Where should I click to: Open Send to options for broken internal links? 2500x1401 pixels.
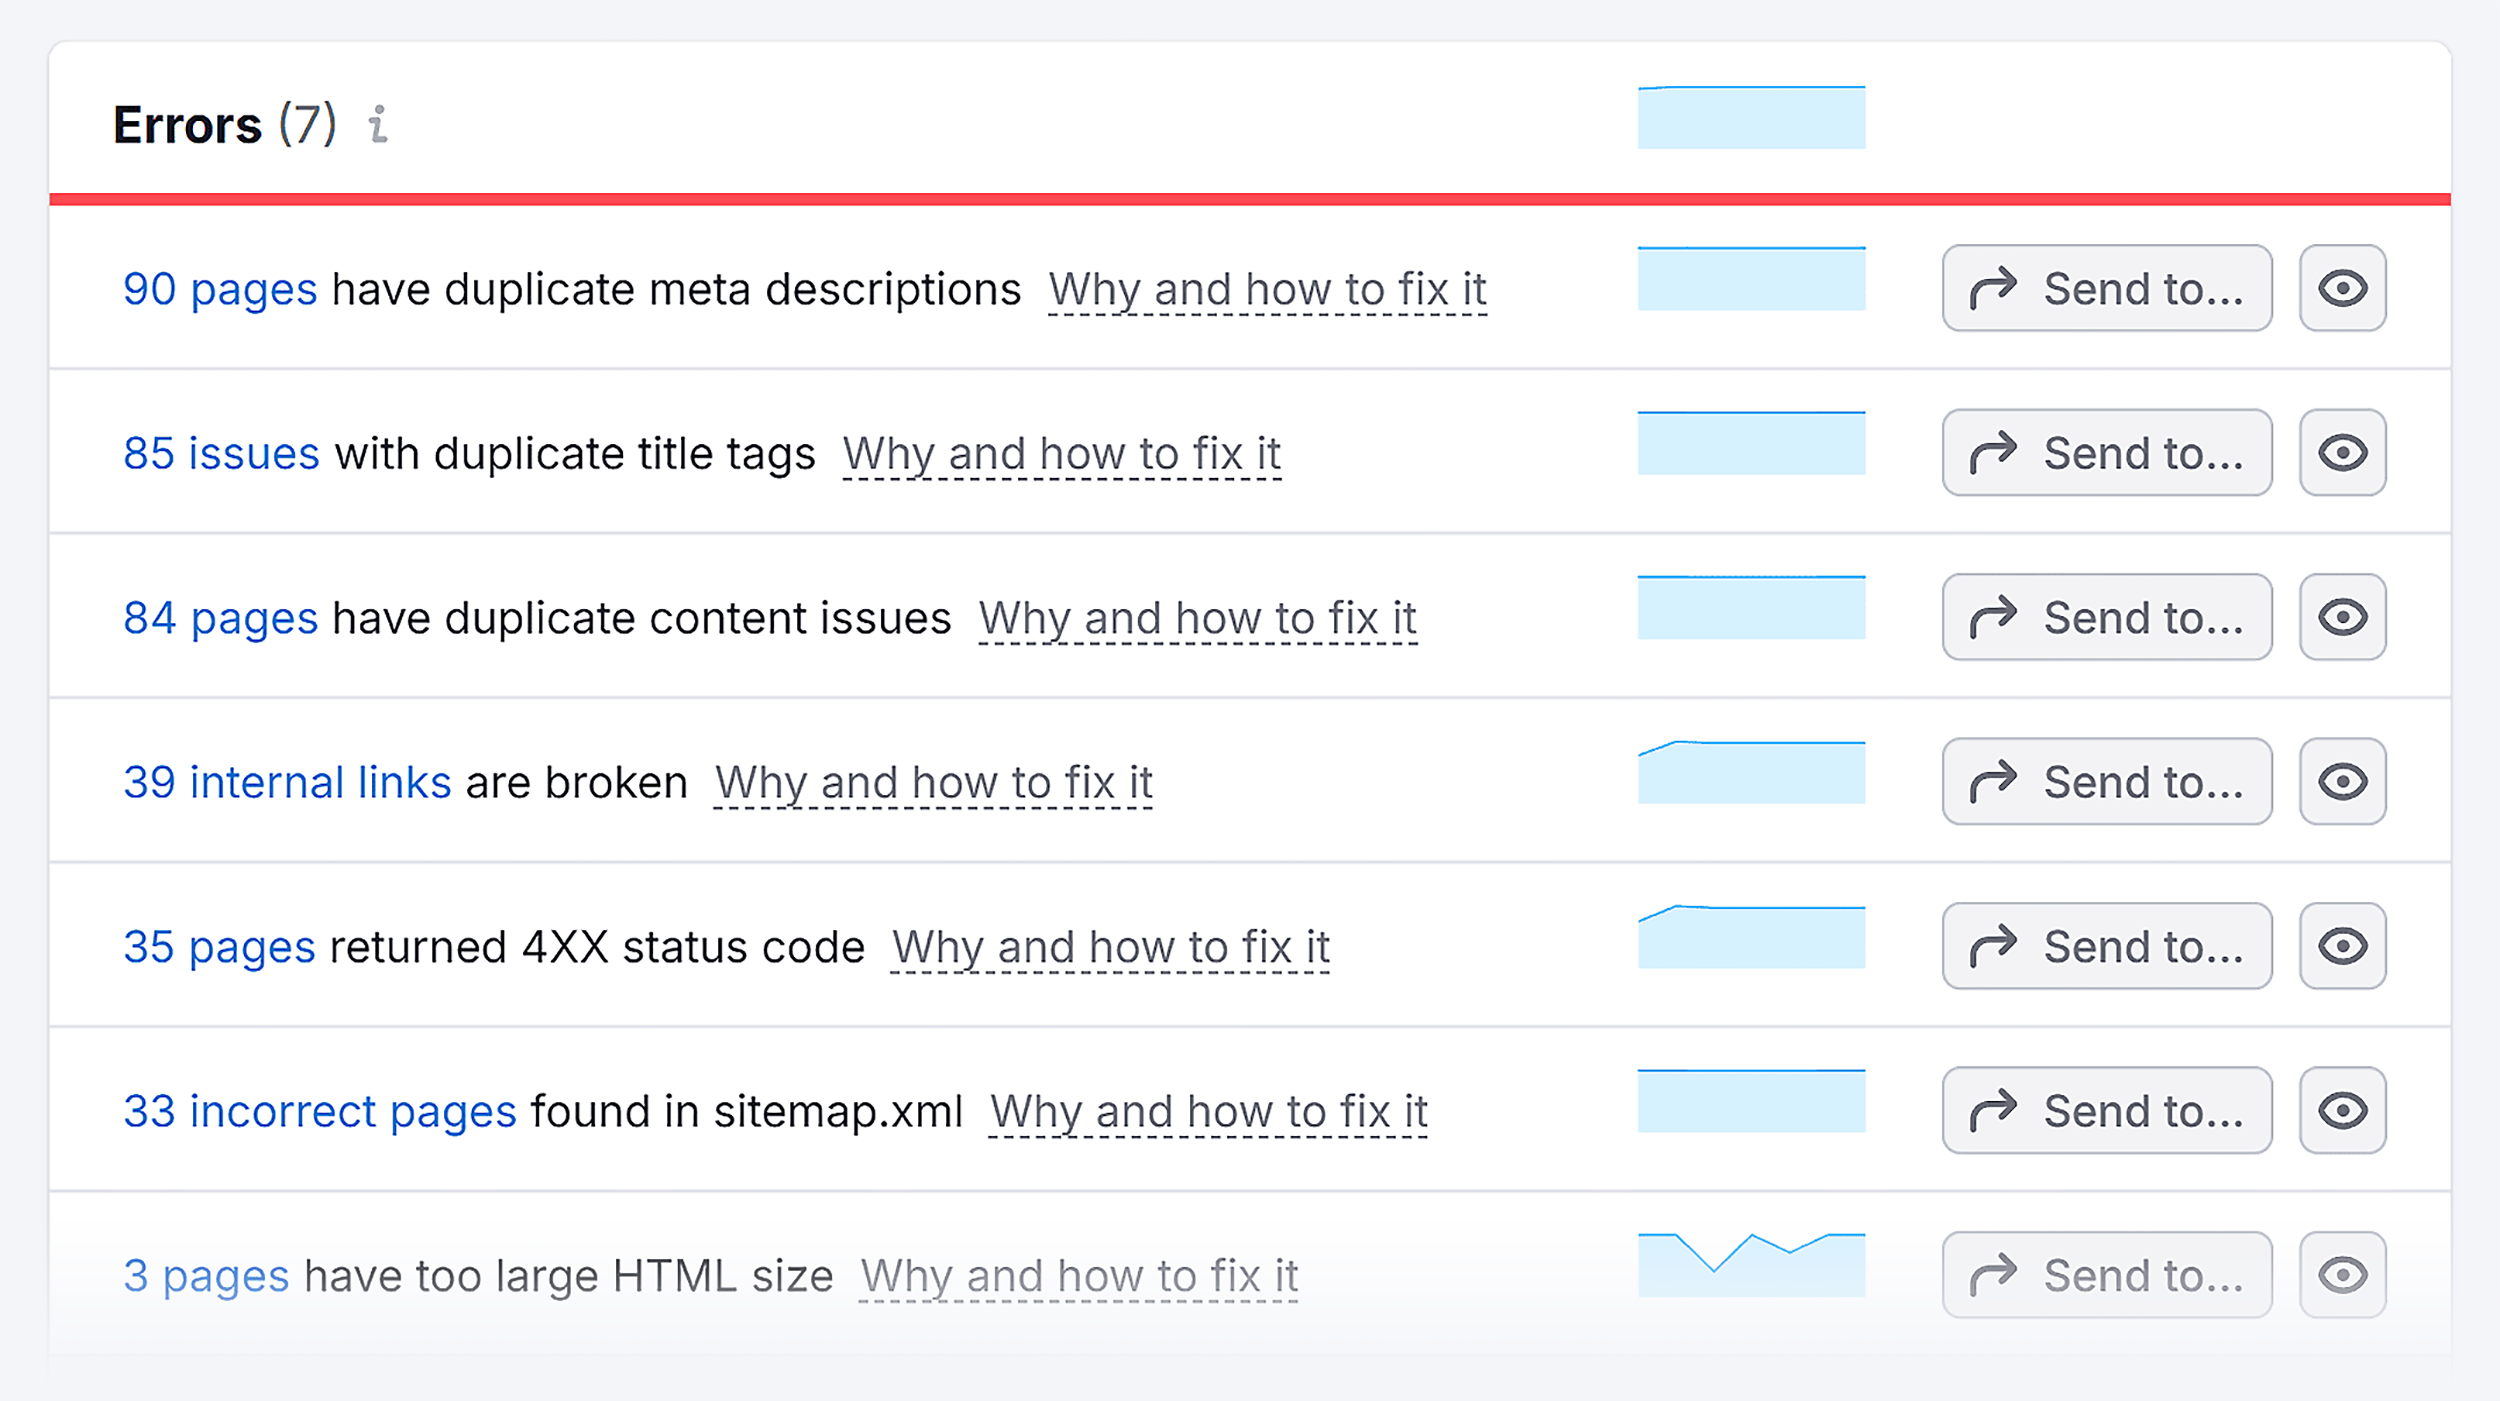pyautogui.click(x=2106, y=781)
